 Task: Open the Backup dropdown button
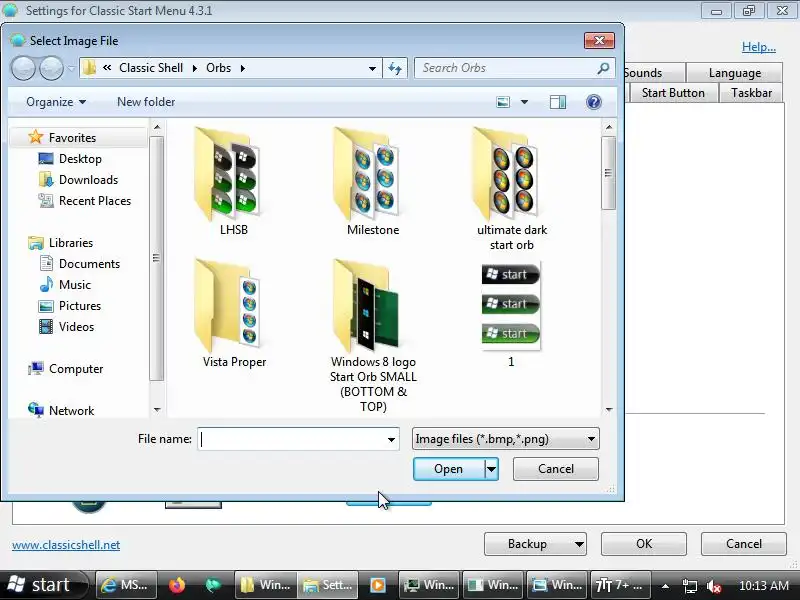pyautogui.click(x=535, y=544)
